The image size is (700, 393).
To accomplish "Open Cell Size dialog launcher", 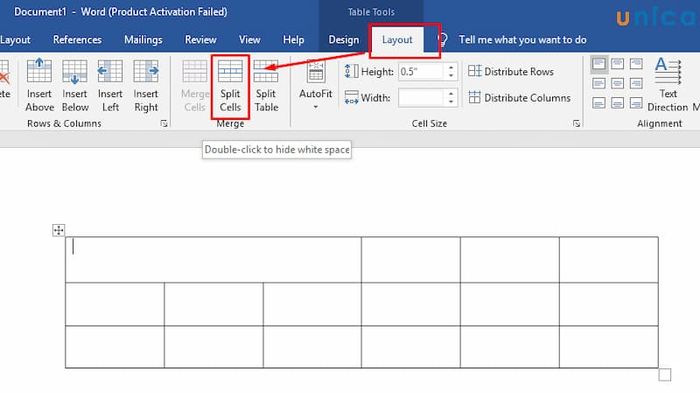I will coord(576,124).
